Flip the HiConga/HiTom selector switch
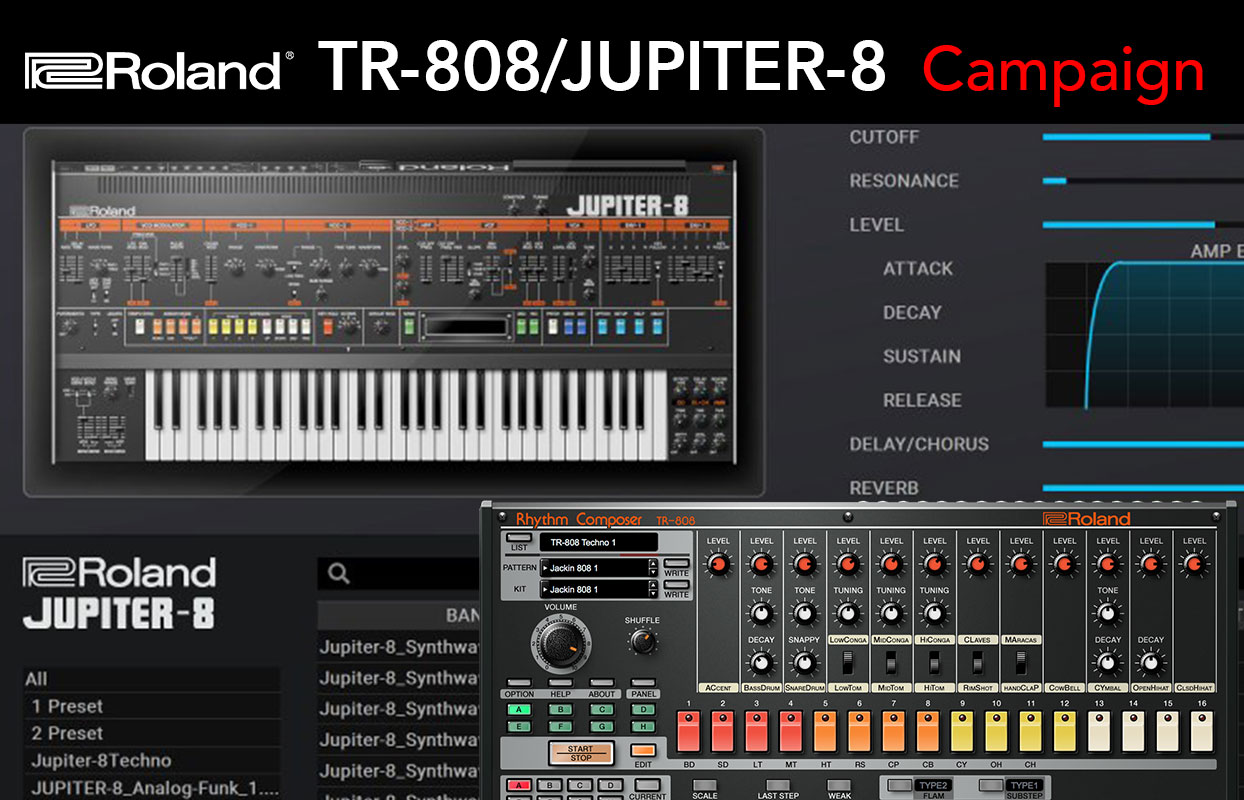 coord(934,662)
